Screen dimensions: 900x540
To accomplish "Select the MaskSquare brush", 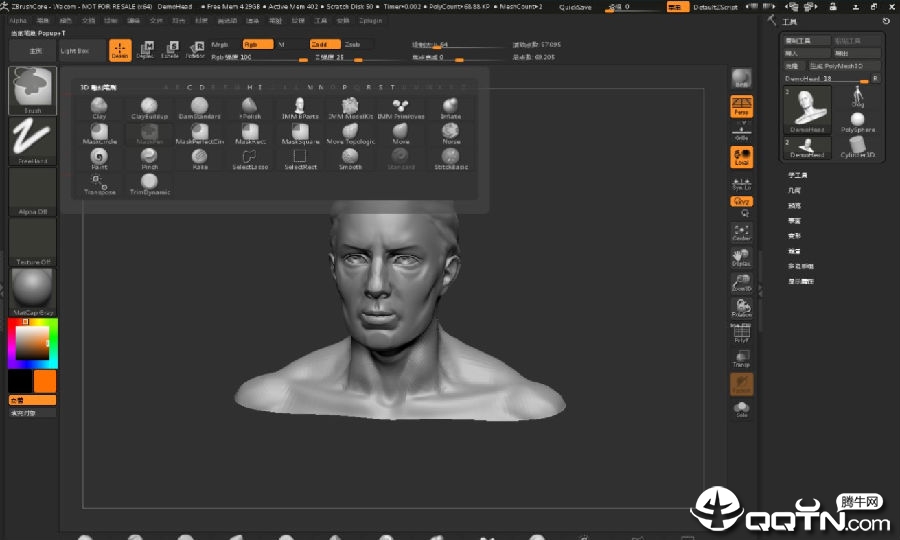I will (x=300, y=133).
